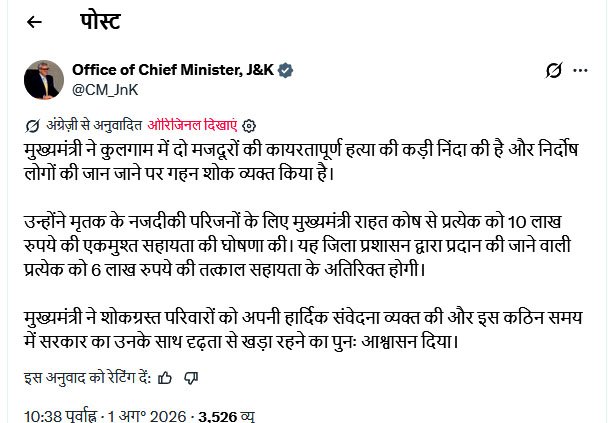Image resolution: width=608 pixels, height=423 pixels.
Task: Show the original post via ओरिजिनल दिखाएं
Action: [x=192, y=125]
